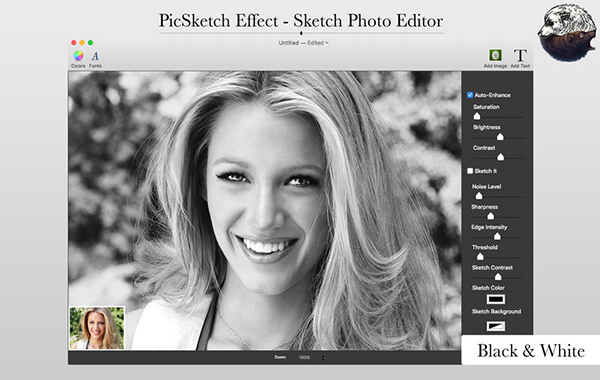
Task: Click the Contrast slider handle
Action: click(x=501, y=157)
